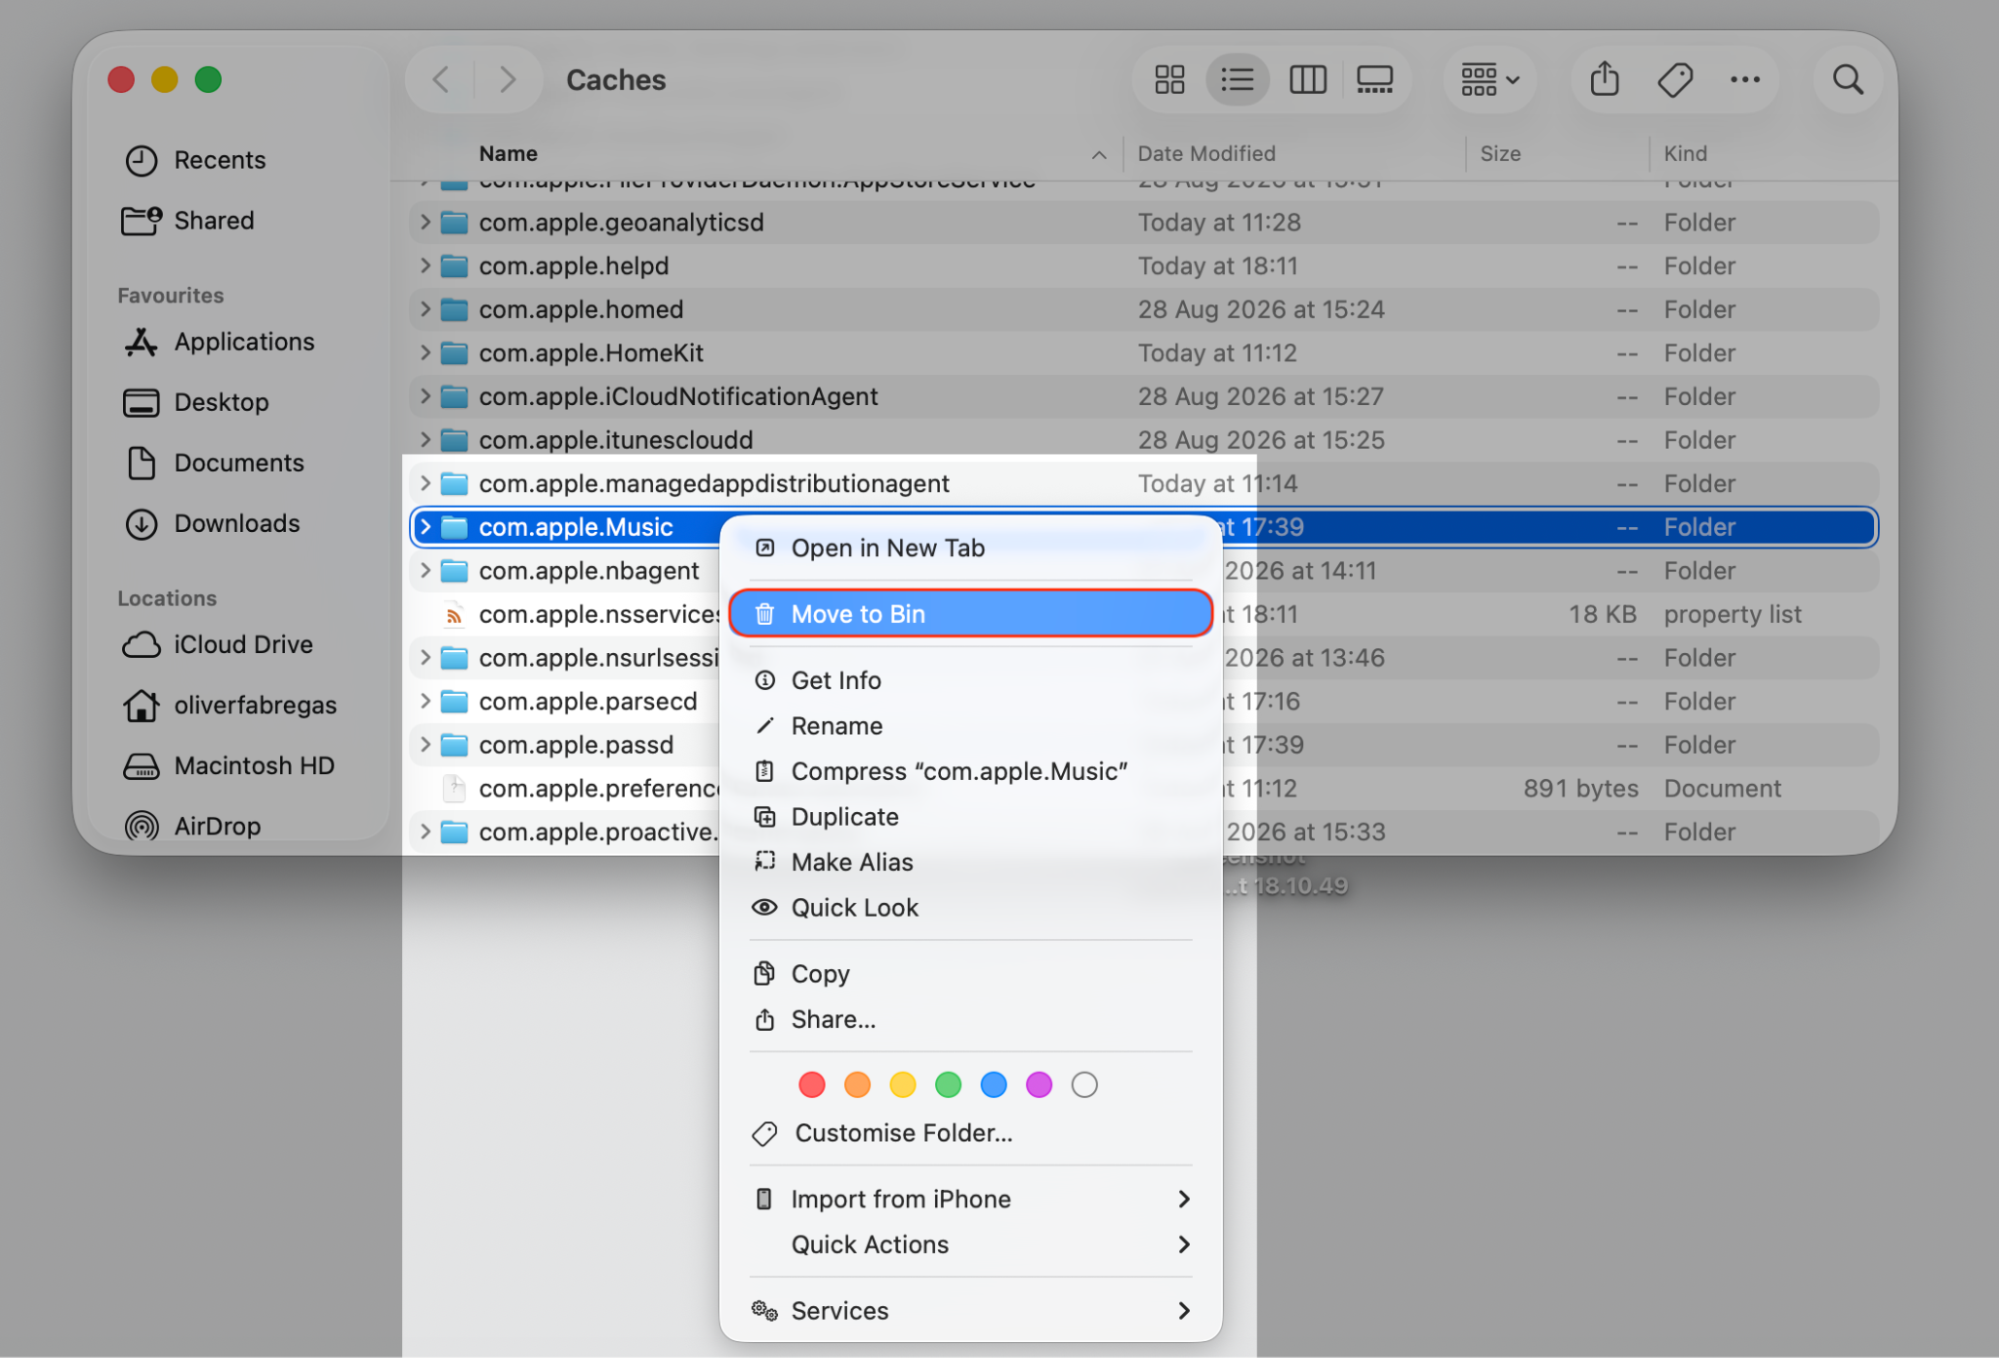Apply the orange tag colour
The height and width of the screenshot is (1358, 1999).
tap(857, 1085)
